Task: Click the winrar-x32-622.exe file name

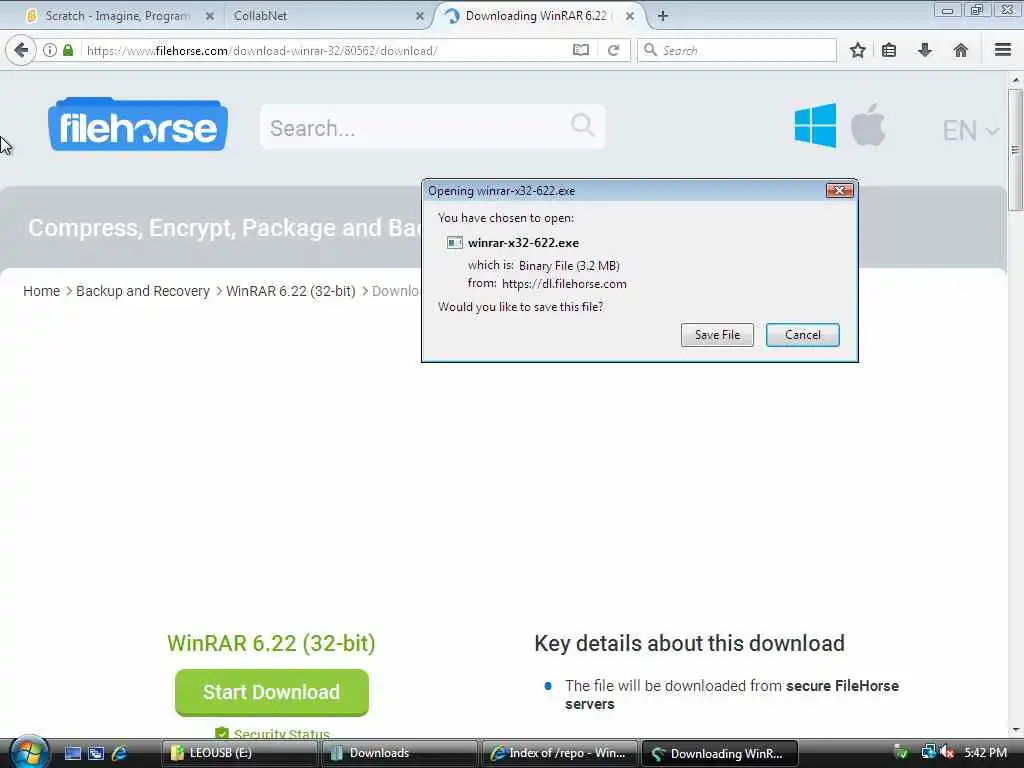Action: (x=523, y=243)
